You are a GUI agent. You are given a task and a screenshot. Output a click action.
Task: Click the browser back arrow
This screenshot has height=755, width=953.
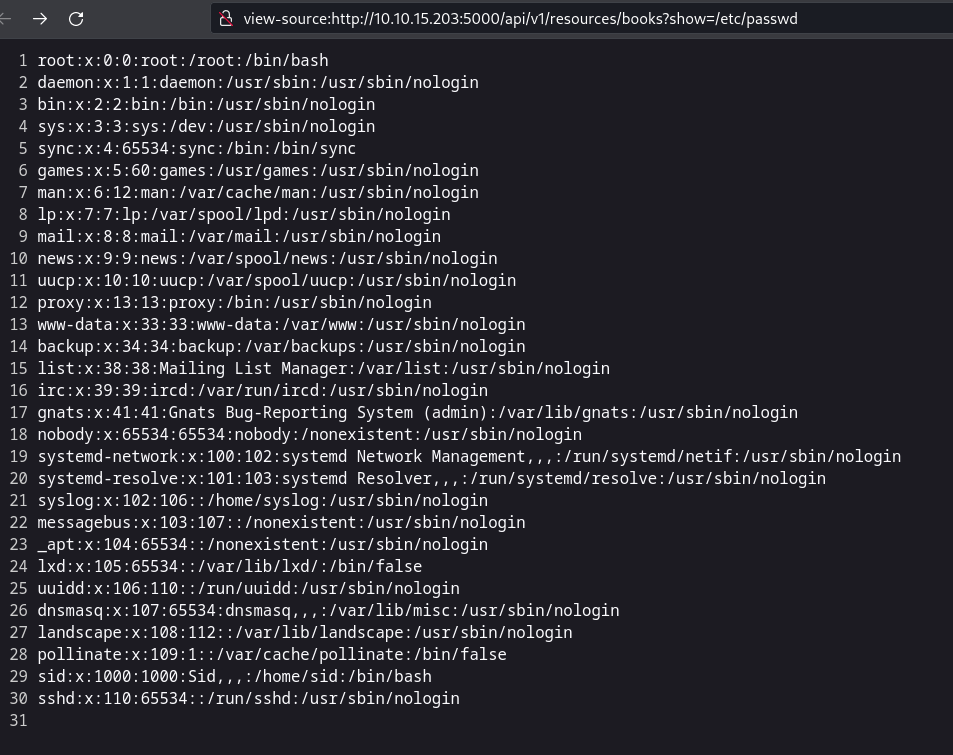click(x=5, y=18)
